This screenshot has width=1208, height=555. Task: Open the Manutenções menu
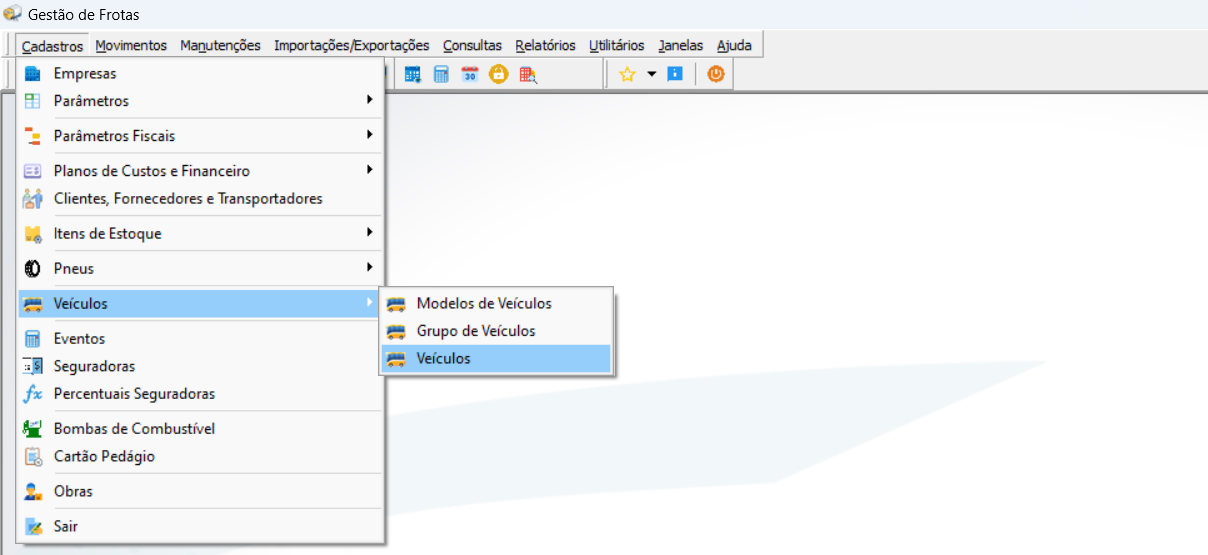pyautogui.click(x=220, y=46)
